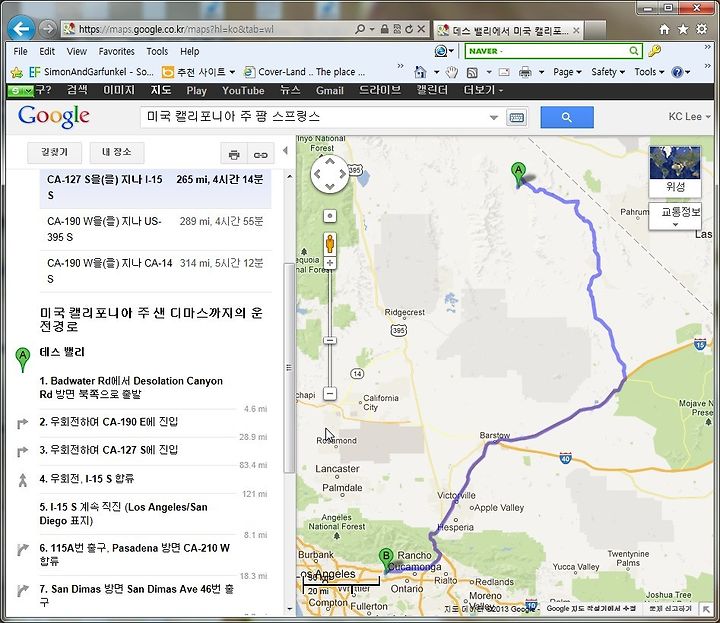The width and height of the screenshot is (720, 623).
Task: Open the browser Home icon at top right
Action: tap(664, 29)
